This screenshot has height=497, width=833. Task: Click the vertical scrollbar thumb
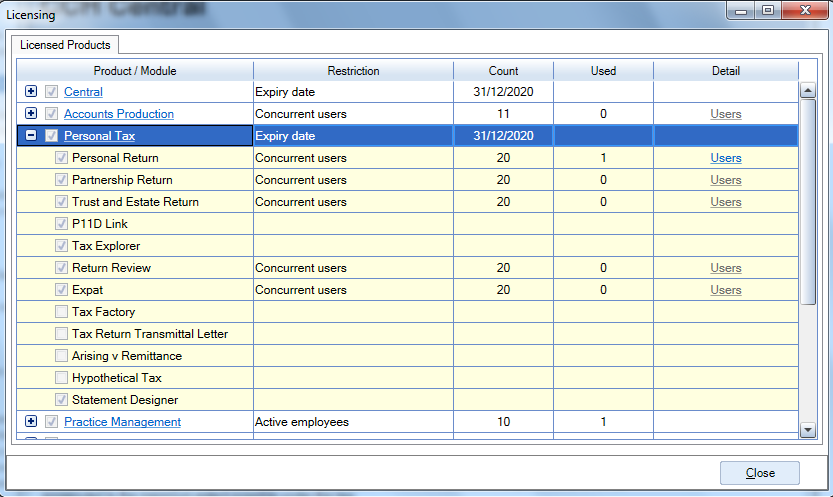click(808, 202)
